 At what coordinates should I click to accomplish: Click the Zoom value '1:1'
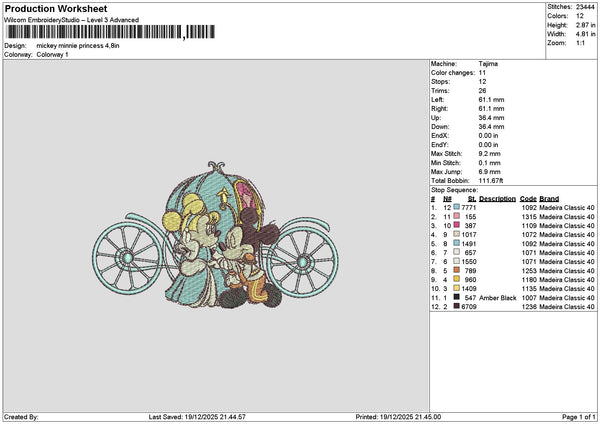pos(580,43)
